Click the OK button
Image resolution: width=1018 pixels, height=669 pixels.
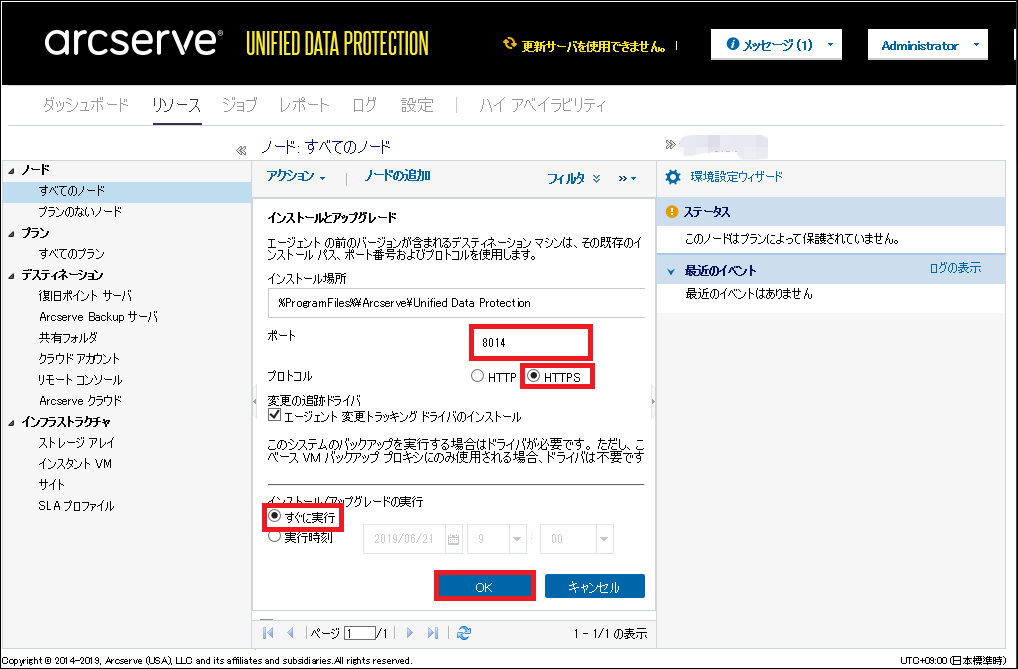click(x=484, y=587)
